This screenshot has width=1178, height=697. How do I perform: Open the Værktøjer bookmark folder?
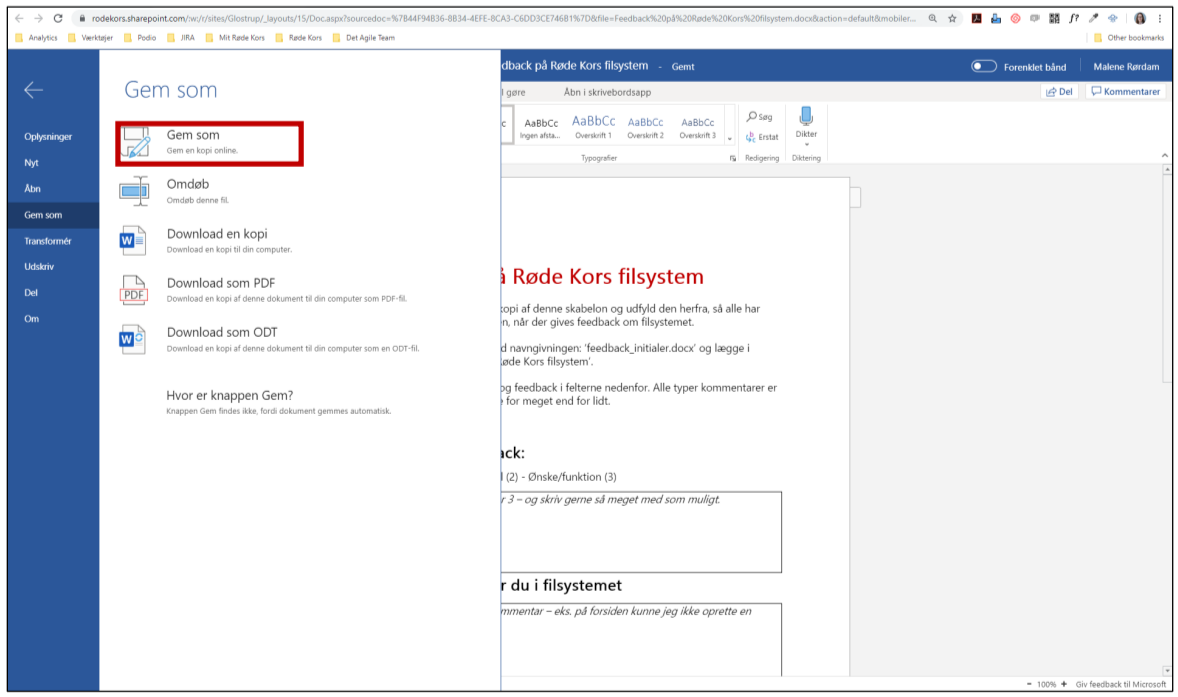click(90, 38)
